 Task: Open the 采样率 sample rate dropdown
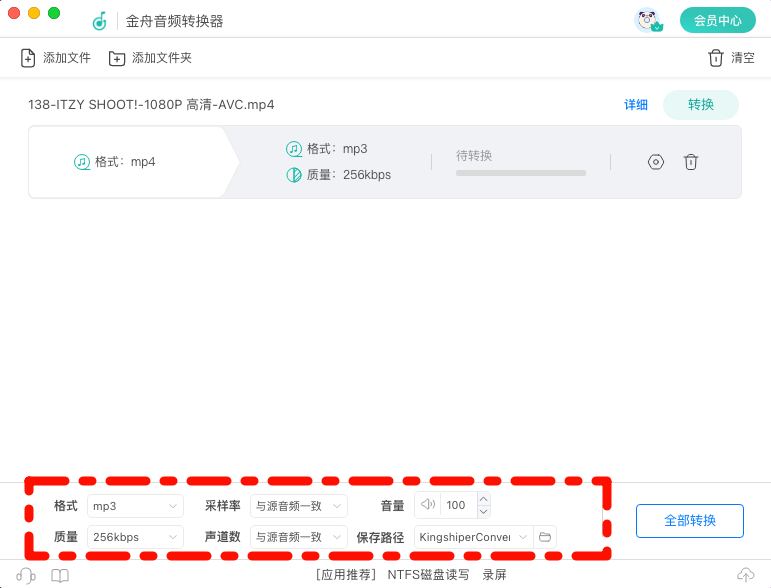(x=298, y=506)
